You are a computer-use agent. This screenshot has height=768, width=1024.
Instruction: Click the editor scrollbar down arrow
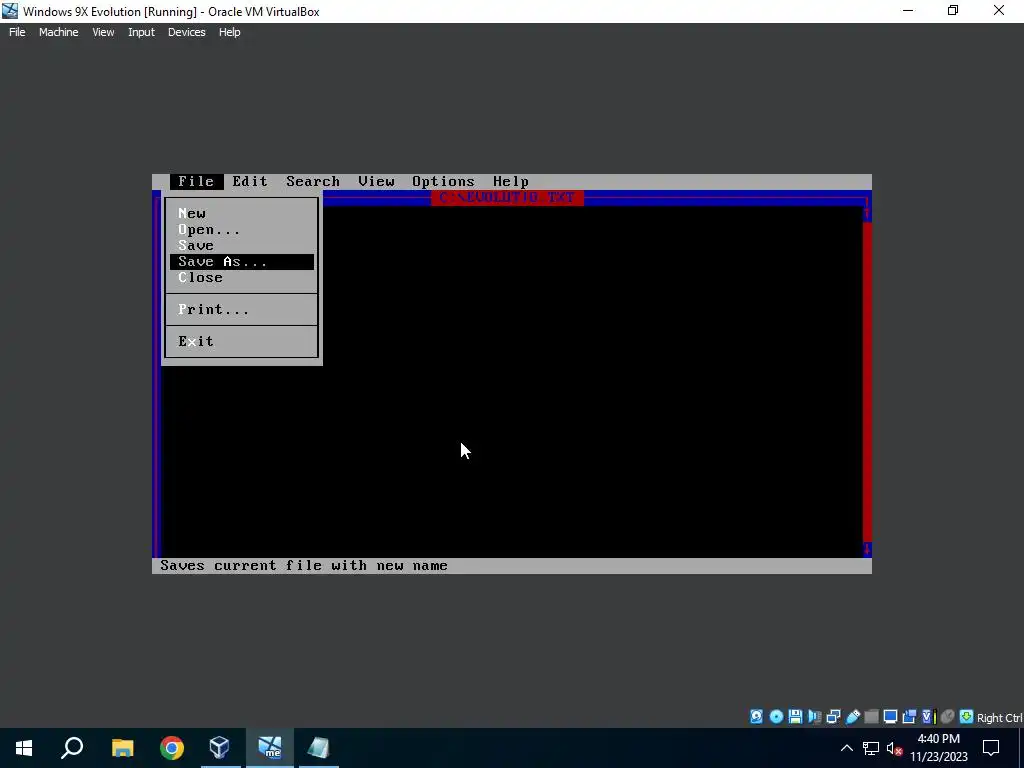[x=867, y=549]
